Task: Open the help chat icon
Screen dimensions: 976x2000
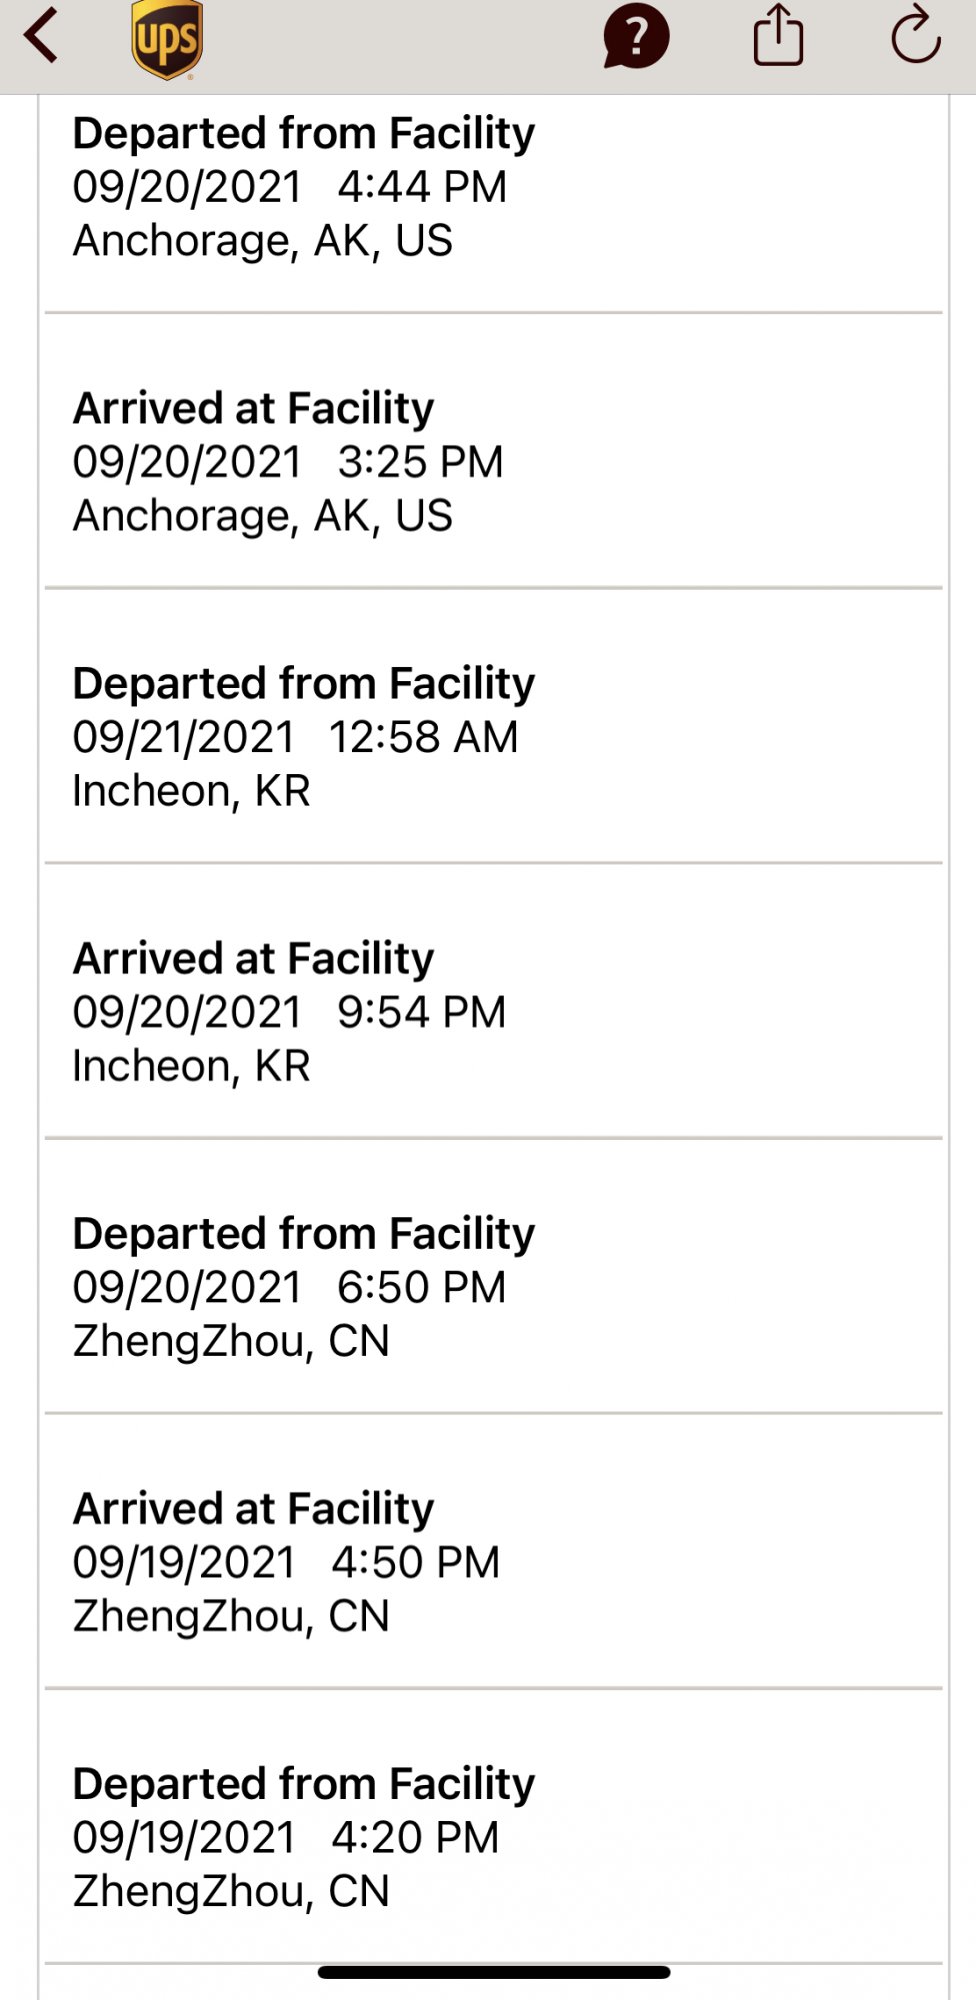Action: pyautogui.click(x=635, y=38)
